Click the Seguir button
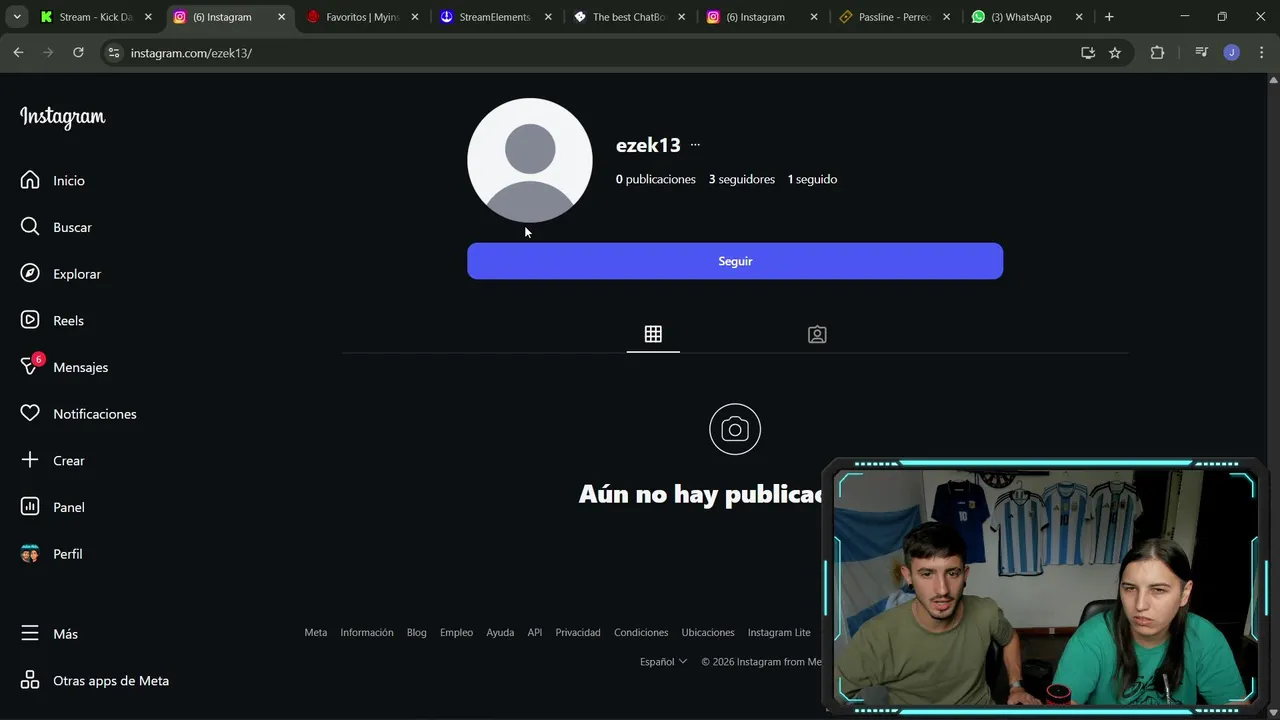 click(735, 261)
